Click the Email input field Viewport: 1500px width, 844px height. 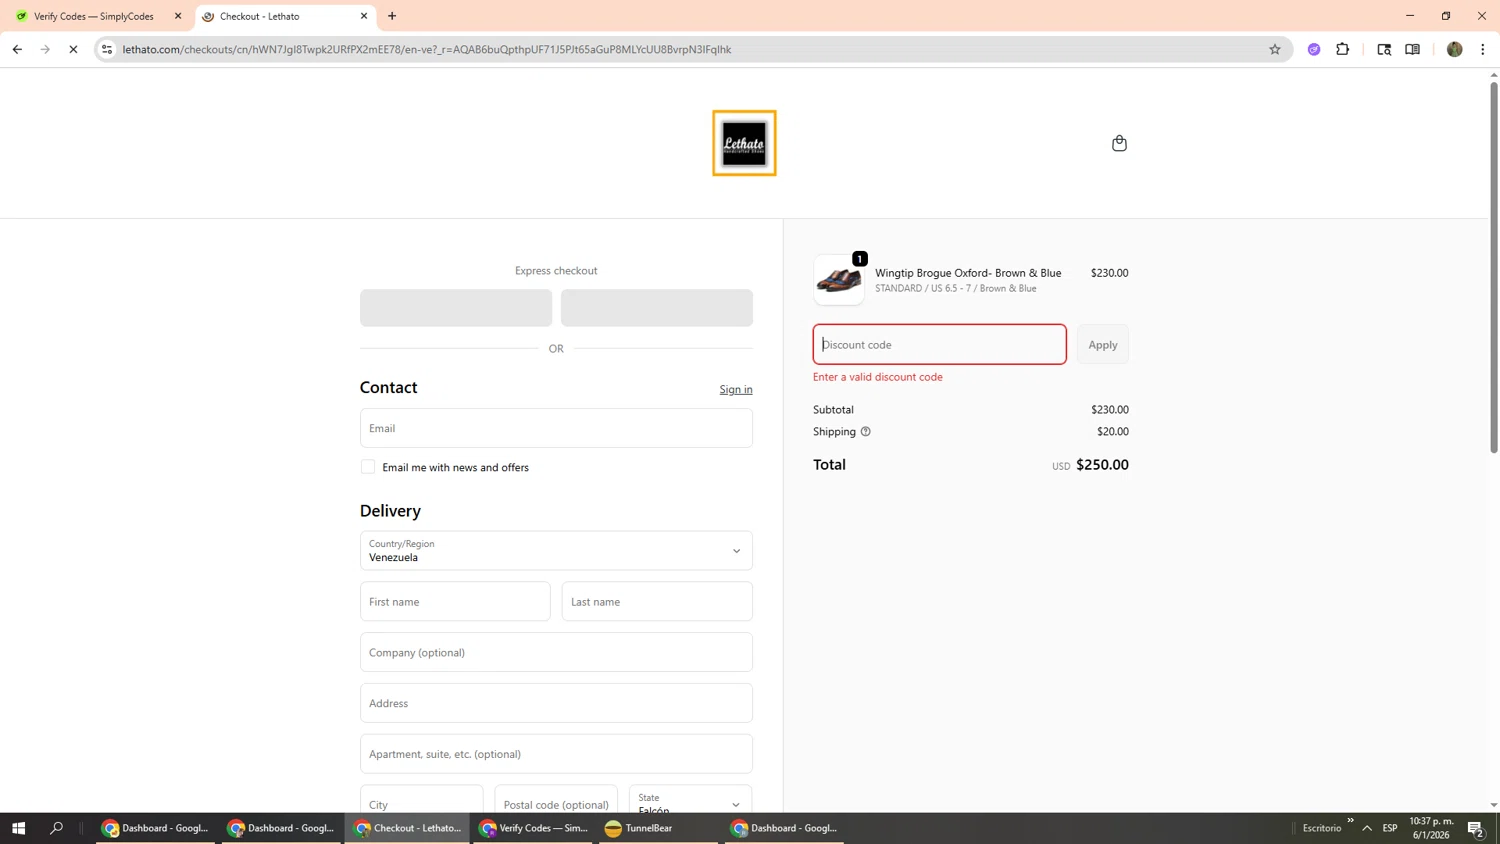coord(556,428)
